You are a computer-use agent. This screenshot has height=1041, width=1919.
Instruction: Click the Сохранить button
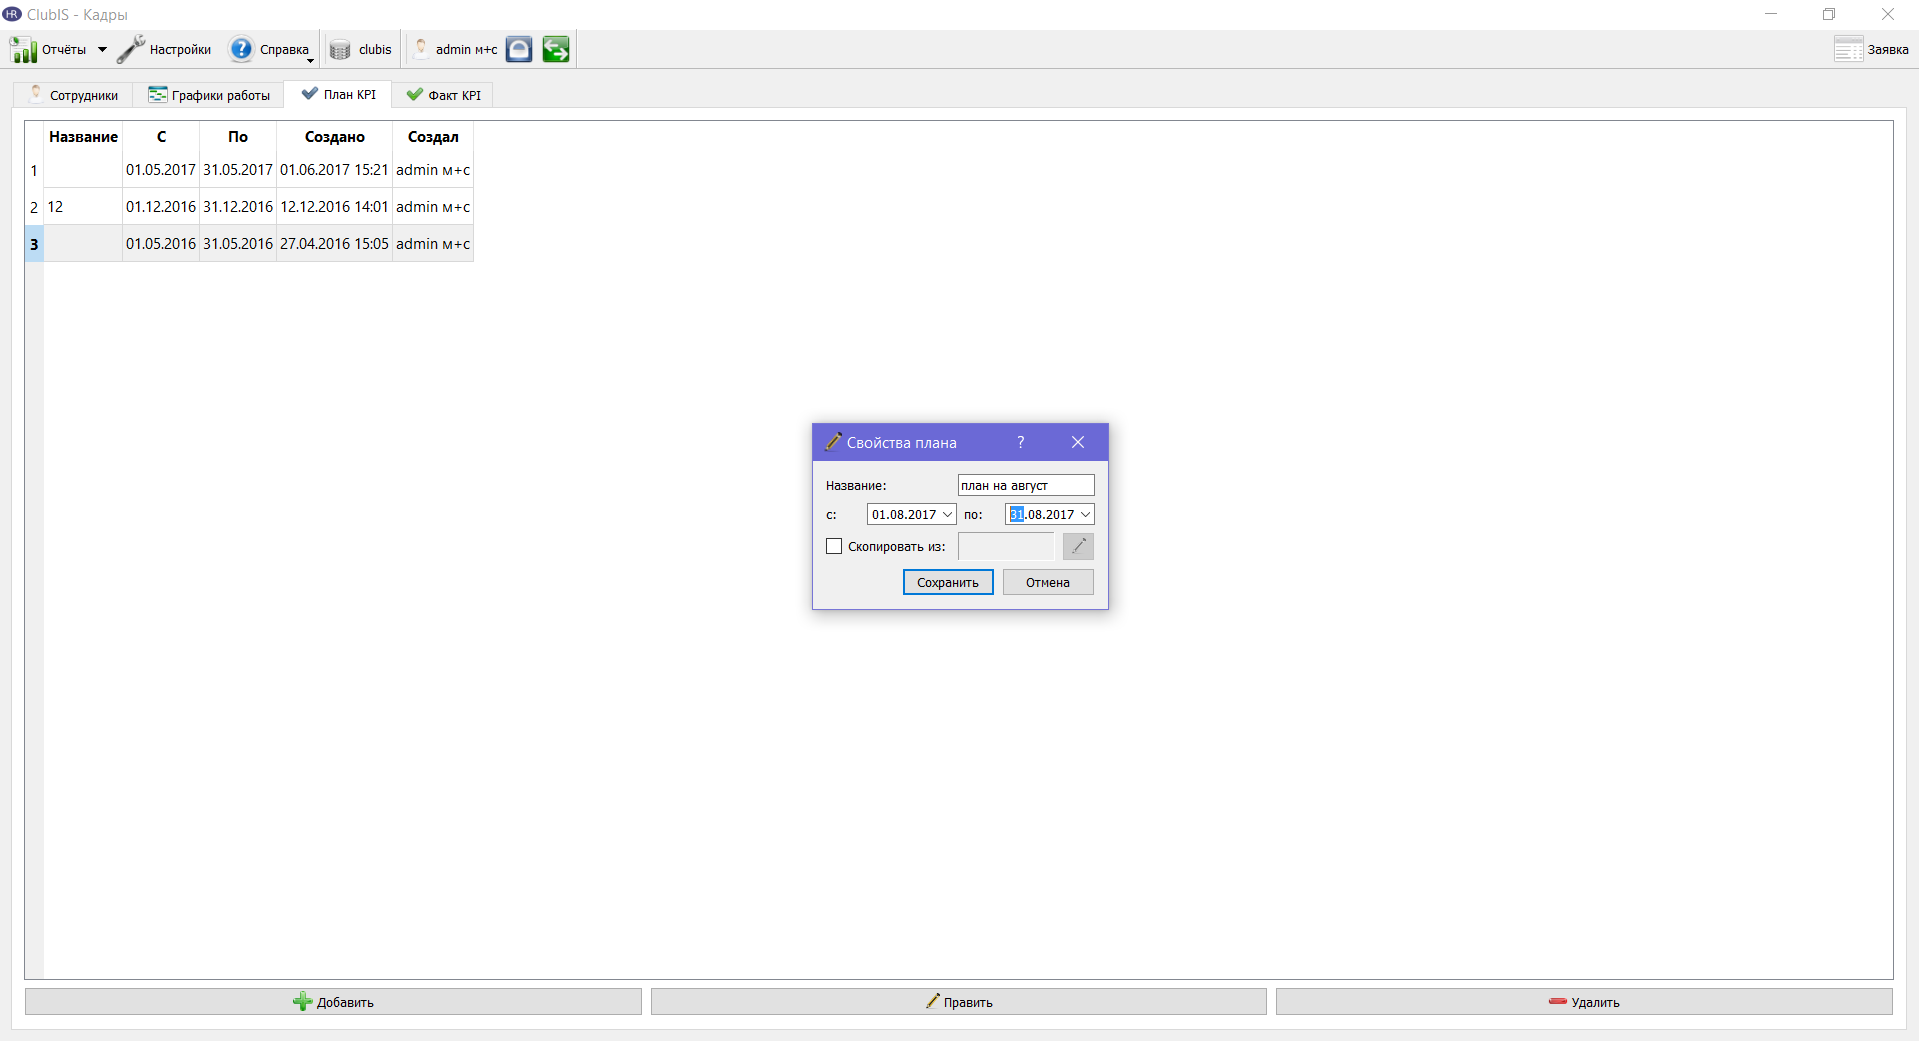point(948,582)
